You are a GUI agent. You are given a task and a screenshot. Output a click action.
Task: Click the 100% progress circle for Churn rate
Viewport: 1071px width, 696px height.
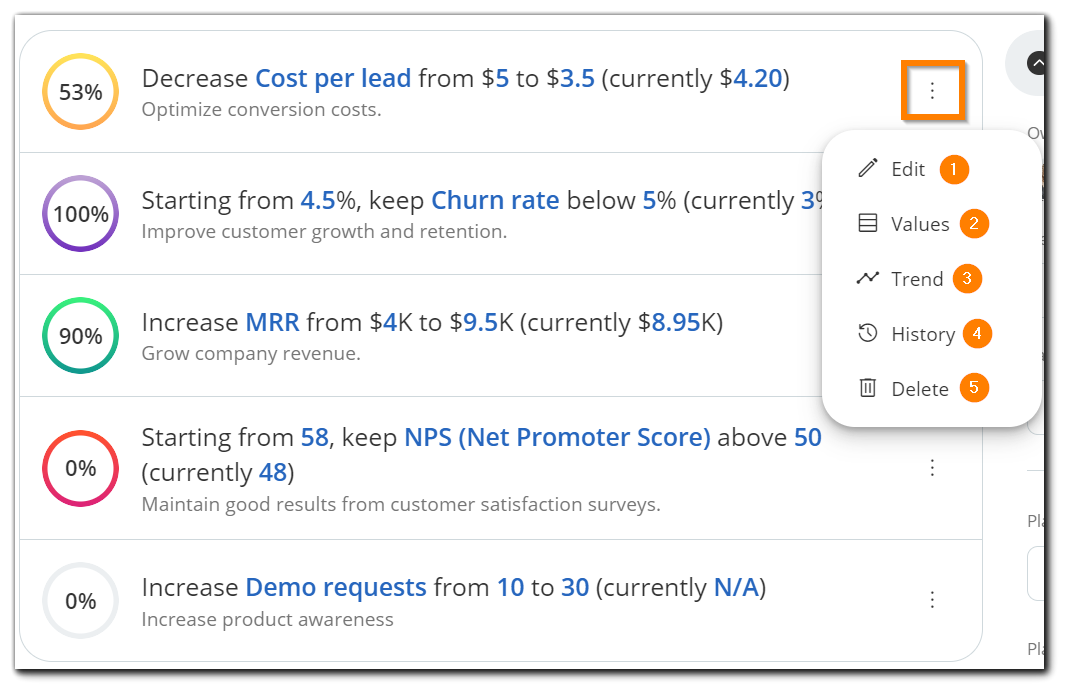(x=81, y=214)
